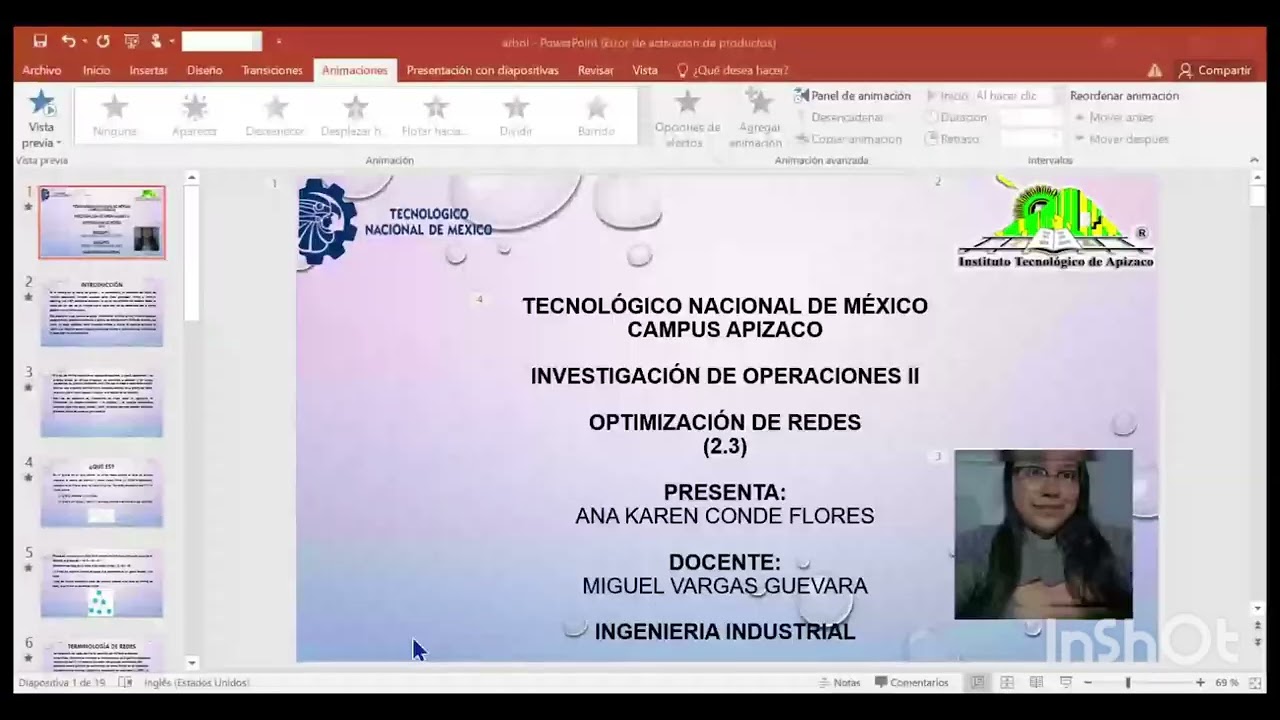1280x720 pixels.
Task: Open the Panel de animación
Action: [x=852, y=96]
